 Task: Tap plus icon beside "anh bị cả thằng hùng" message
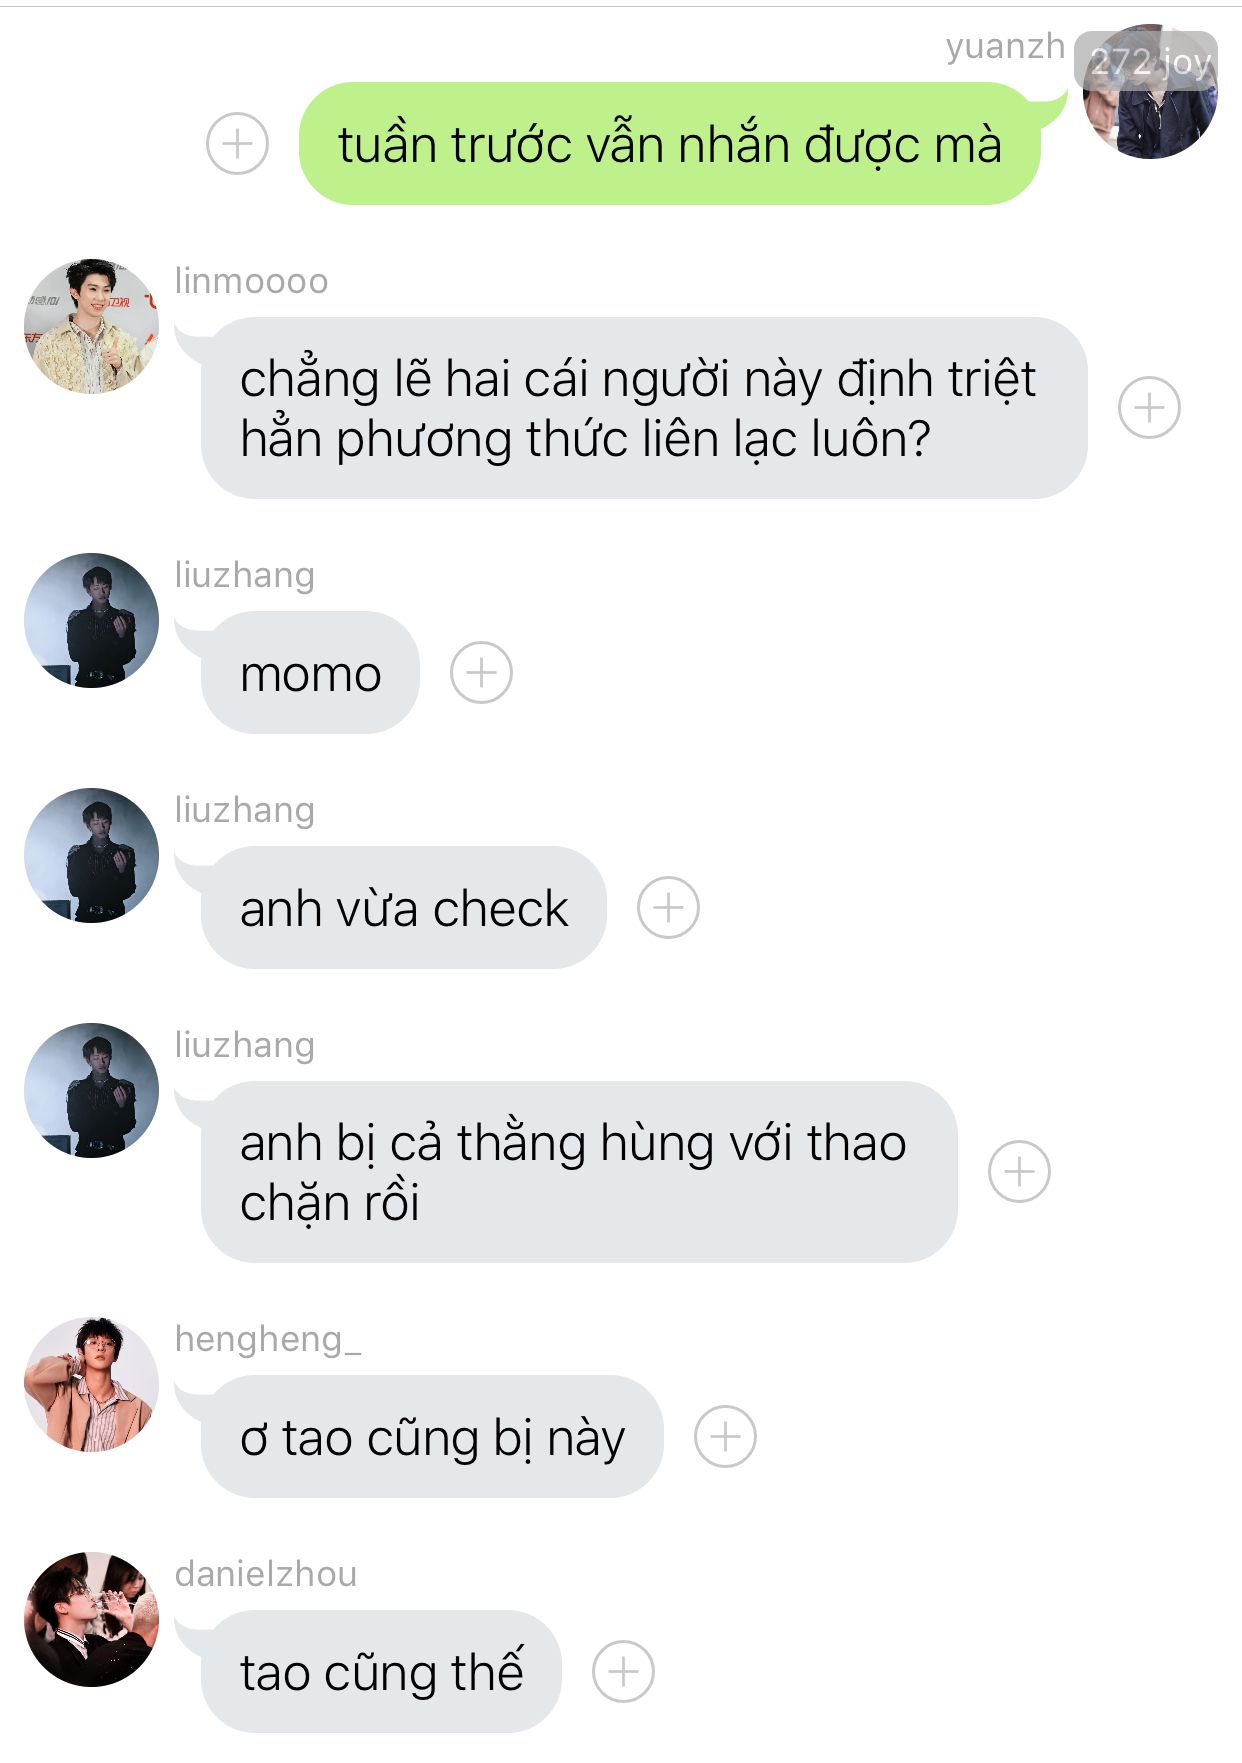(1019, 1171)
